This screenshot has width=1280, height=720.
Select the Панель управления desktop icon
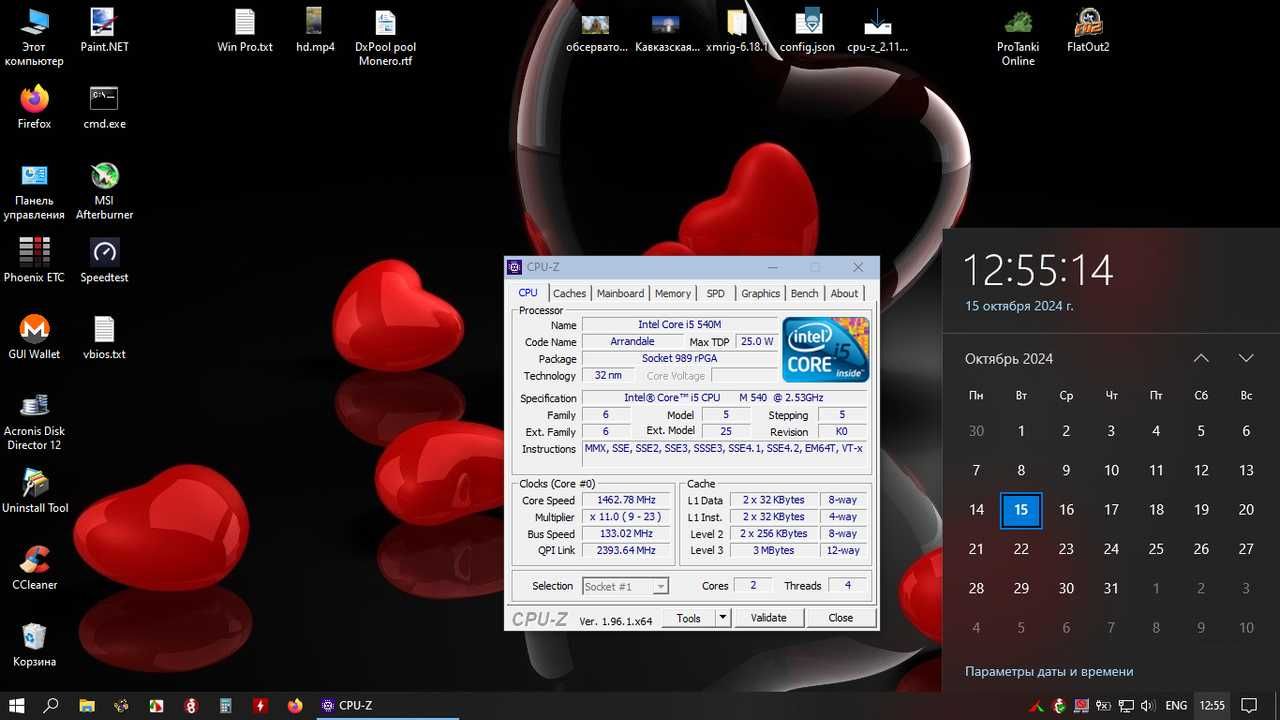(34, 190)
